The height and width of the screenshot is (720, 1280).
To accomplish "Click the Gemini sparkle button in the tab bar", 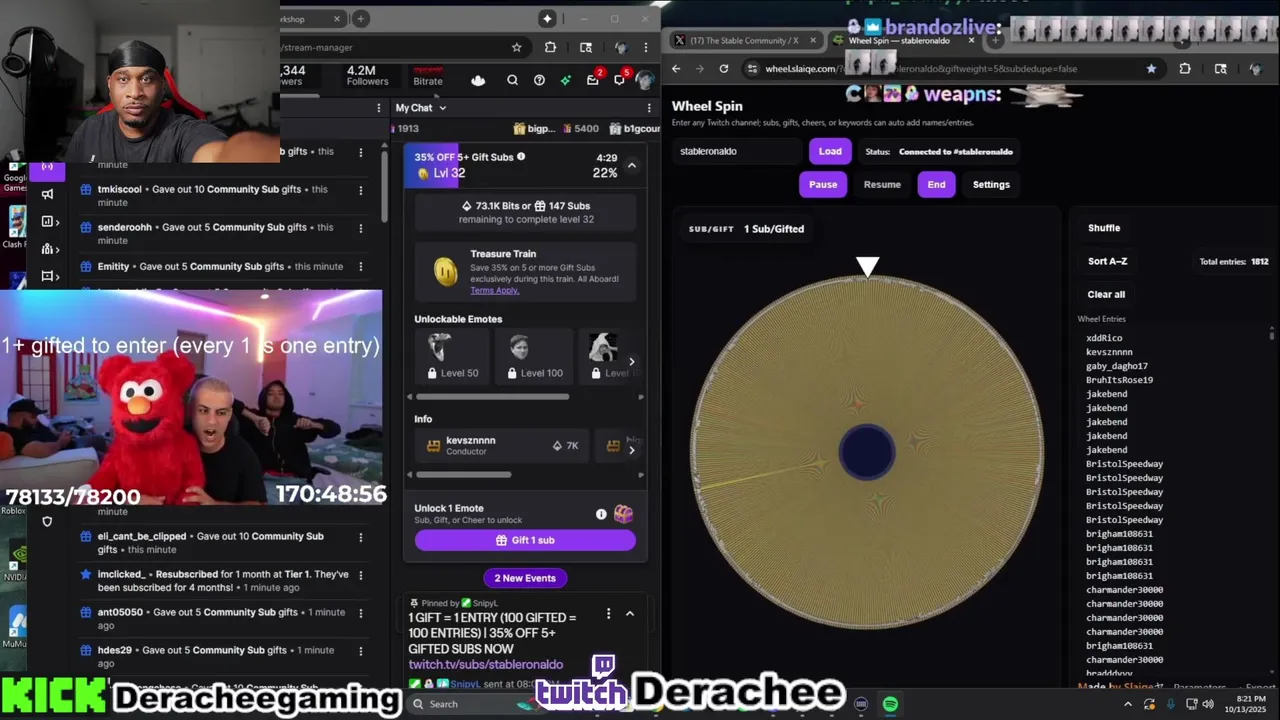I will coord(547,18).
